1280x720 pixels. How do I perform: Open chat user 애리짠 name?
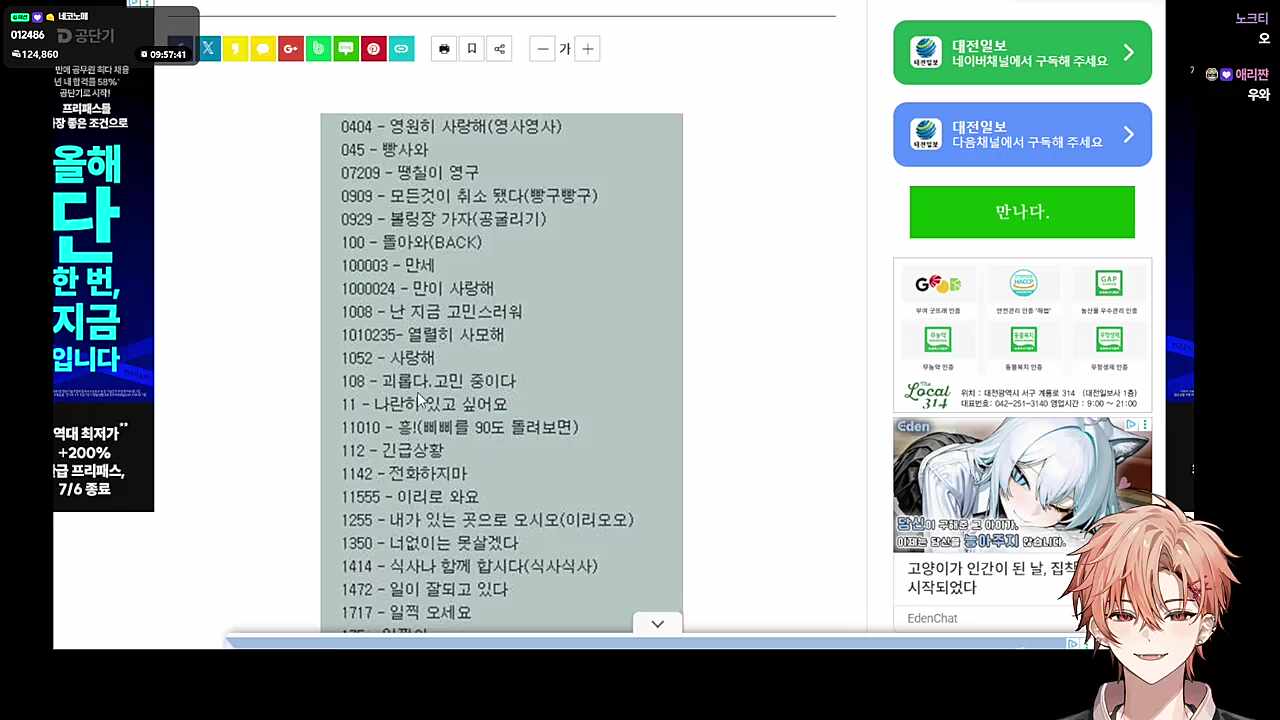[1251, 74]
